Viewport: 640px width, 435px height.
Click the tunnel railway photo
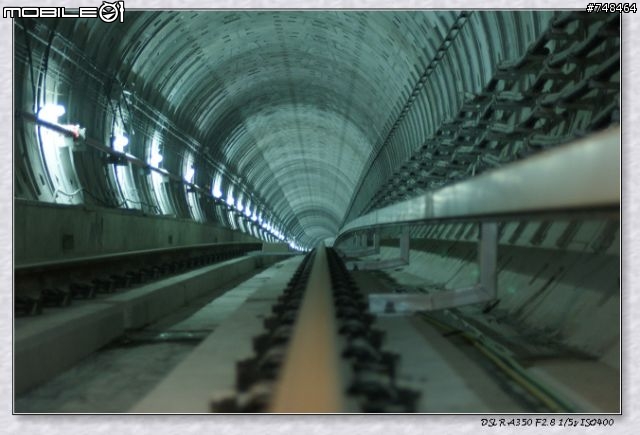317,211
